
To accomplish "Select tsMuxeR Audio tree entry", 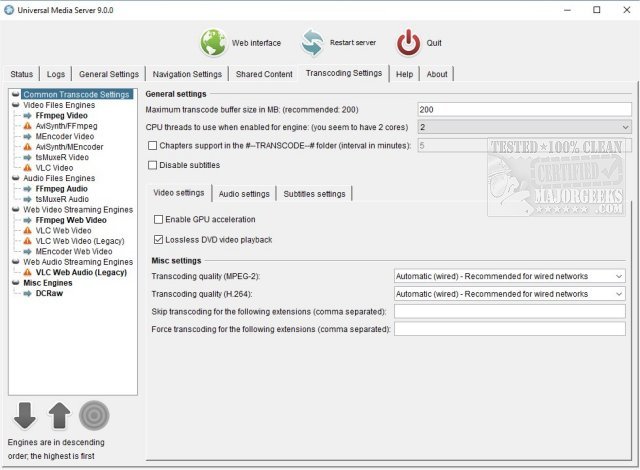I will point(62,199).
